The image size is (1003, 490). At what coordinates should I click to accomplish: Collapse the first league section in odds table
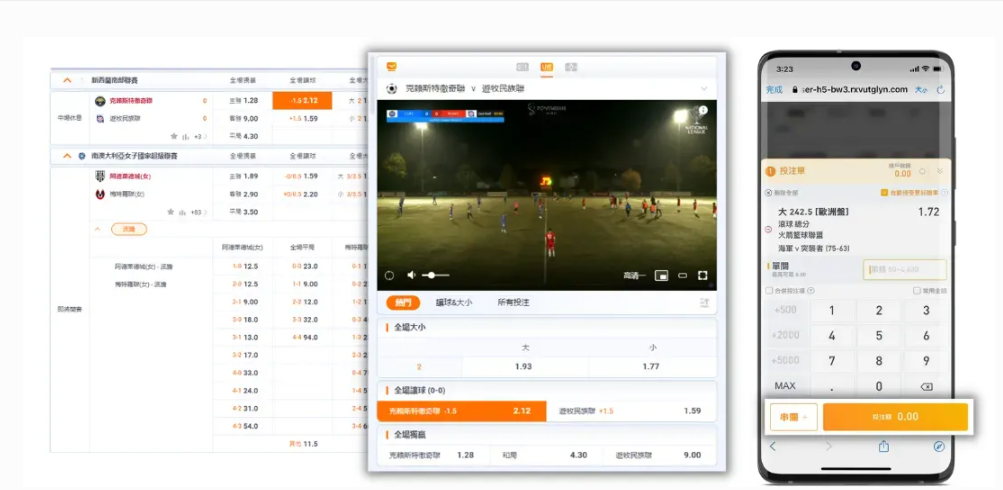click(x=67, y=79)
